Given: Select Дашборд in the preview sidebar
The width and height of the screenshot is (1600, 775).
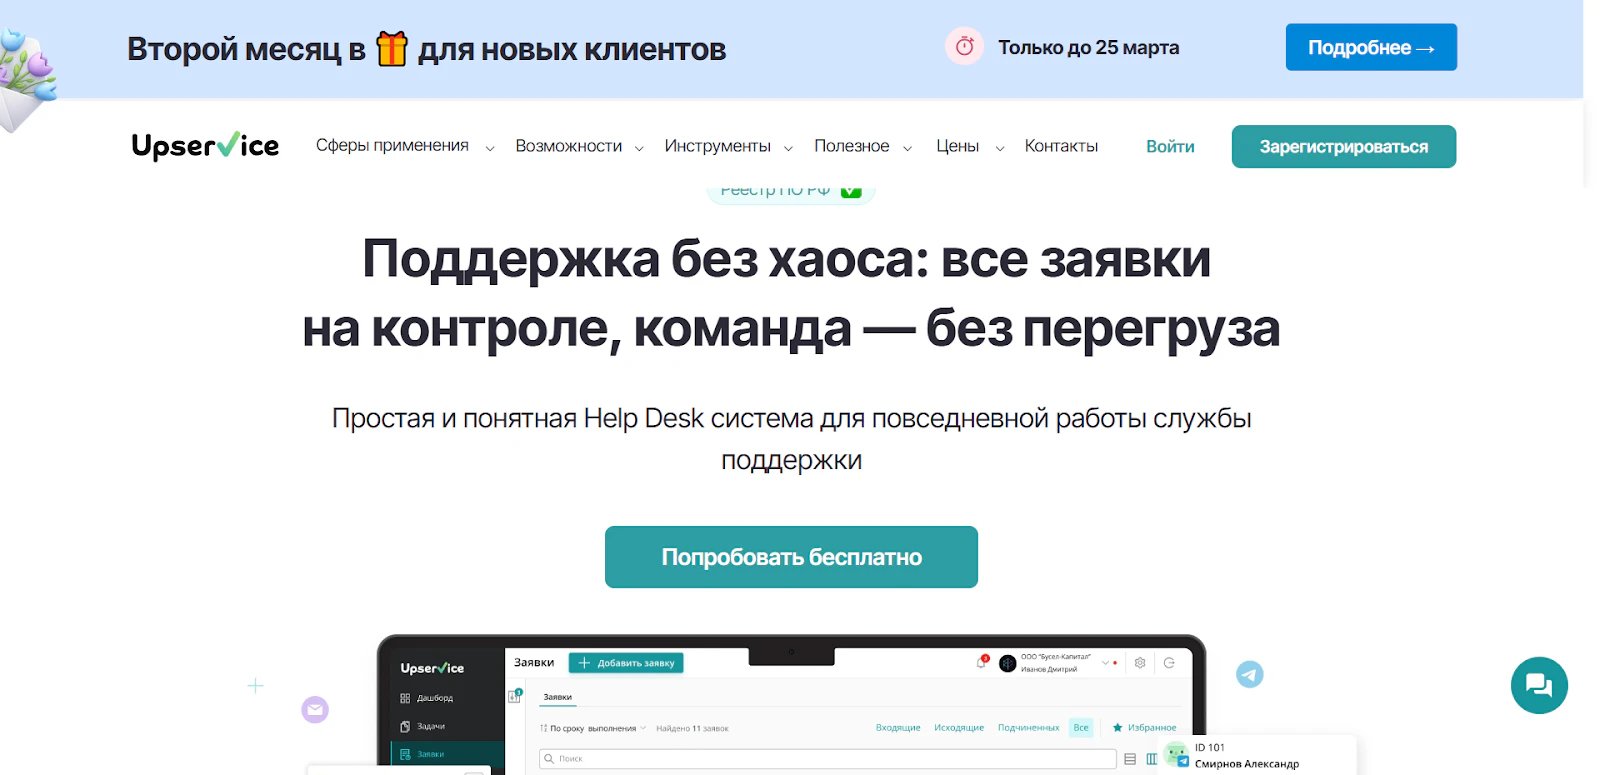Looking at the screenshot, I should [x=427, y=698].
